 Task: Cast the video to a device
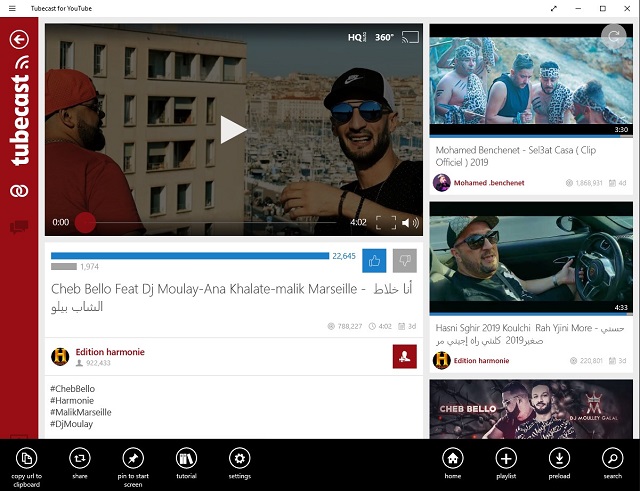[410, 38]
